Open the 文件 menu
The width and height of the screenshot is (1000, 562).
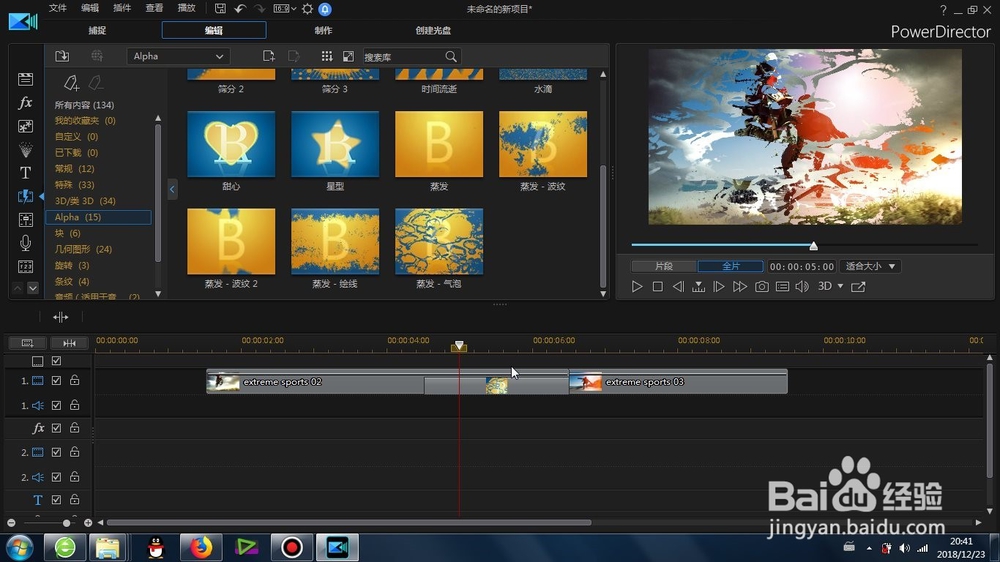click(57, 8)
